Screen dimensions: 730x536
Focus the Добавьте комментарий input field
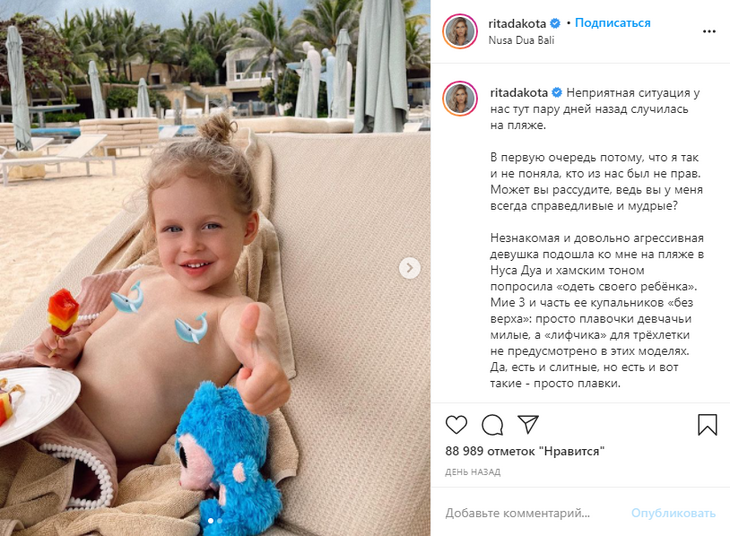(x=533, y=513)
